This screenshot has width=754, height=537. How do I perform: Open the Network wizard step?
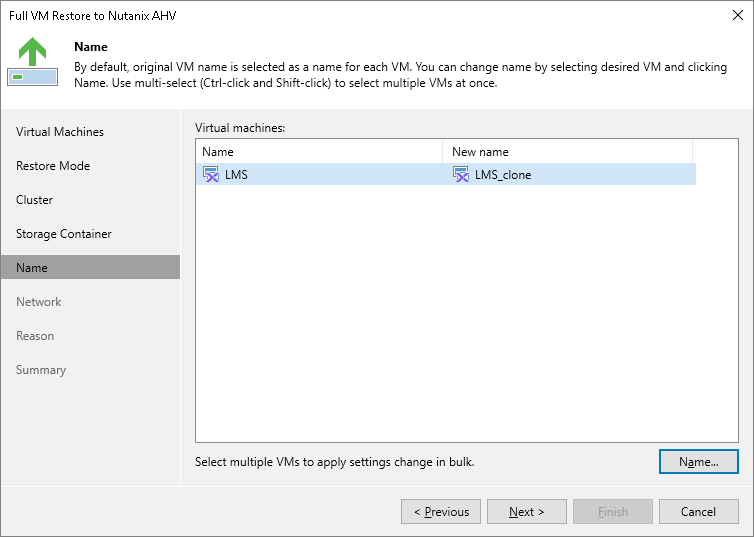39,302
